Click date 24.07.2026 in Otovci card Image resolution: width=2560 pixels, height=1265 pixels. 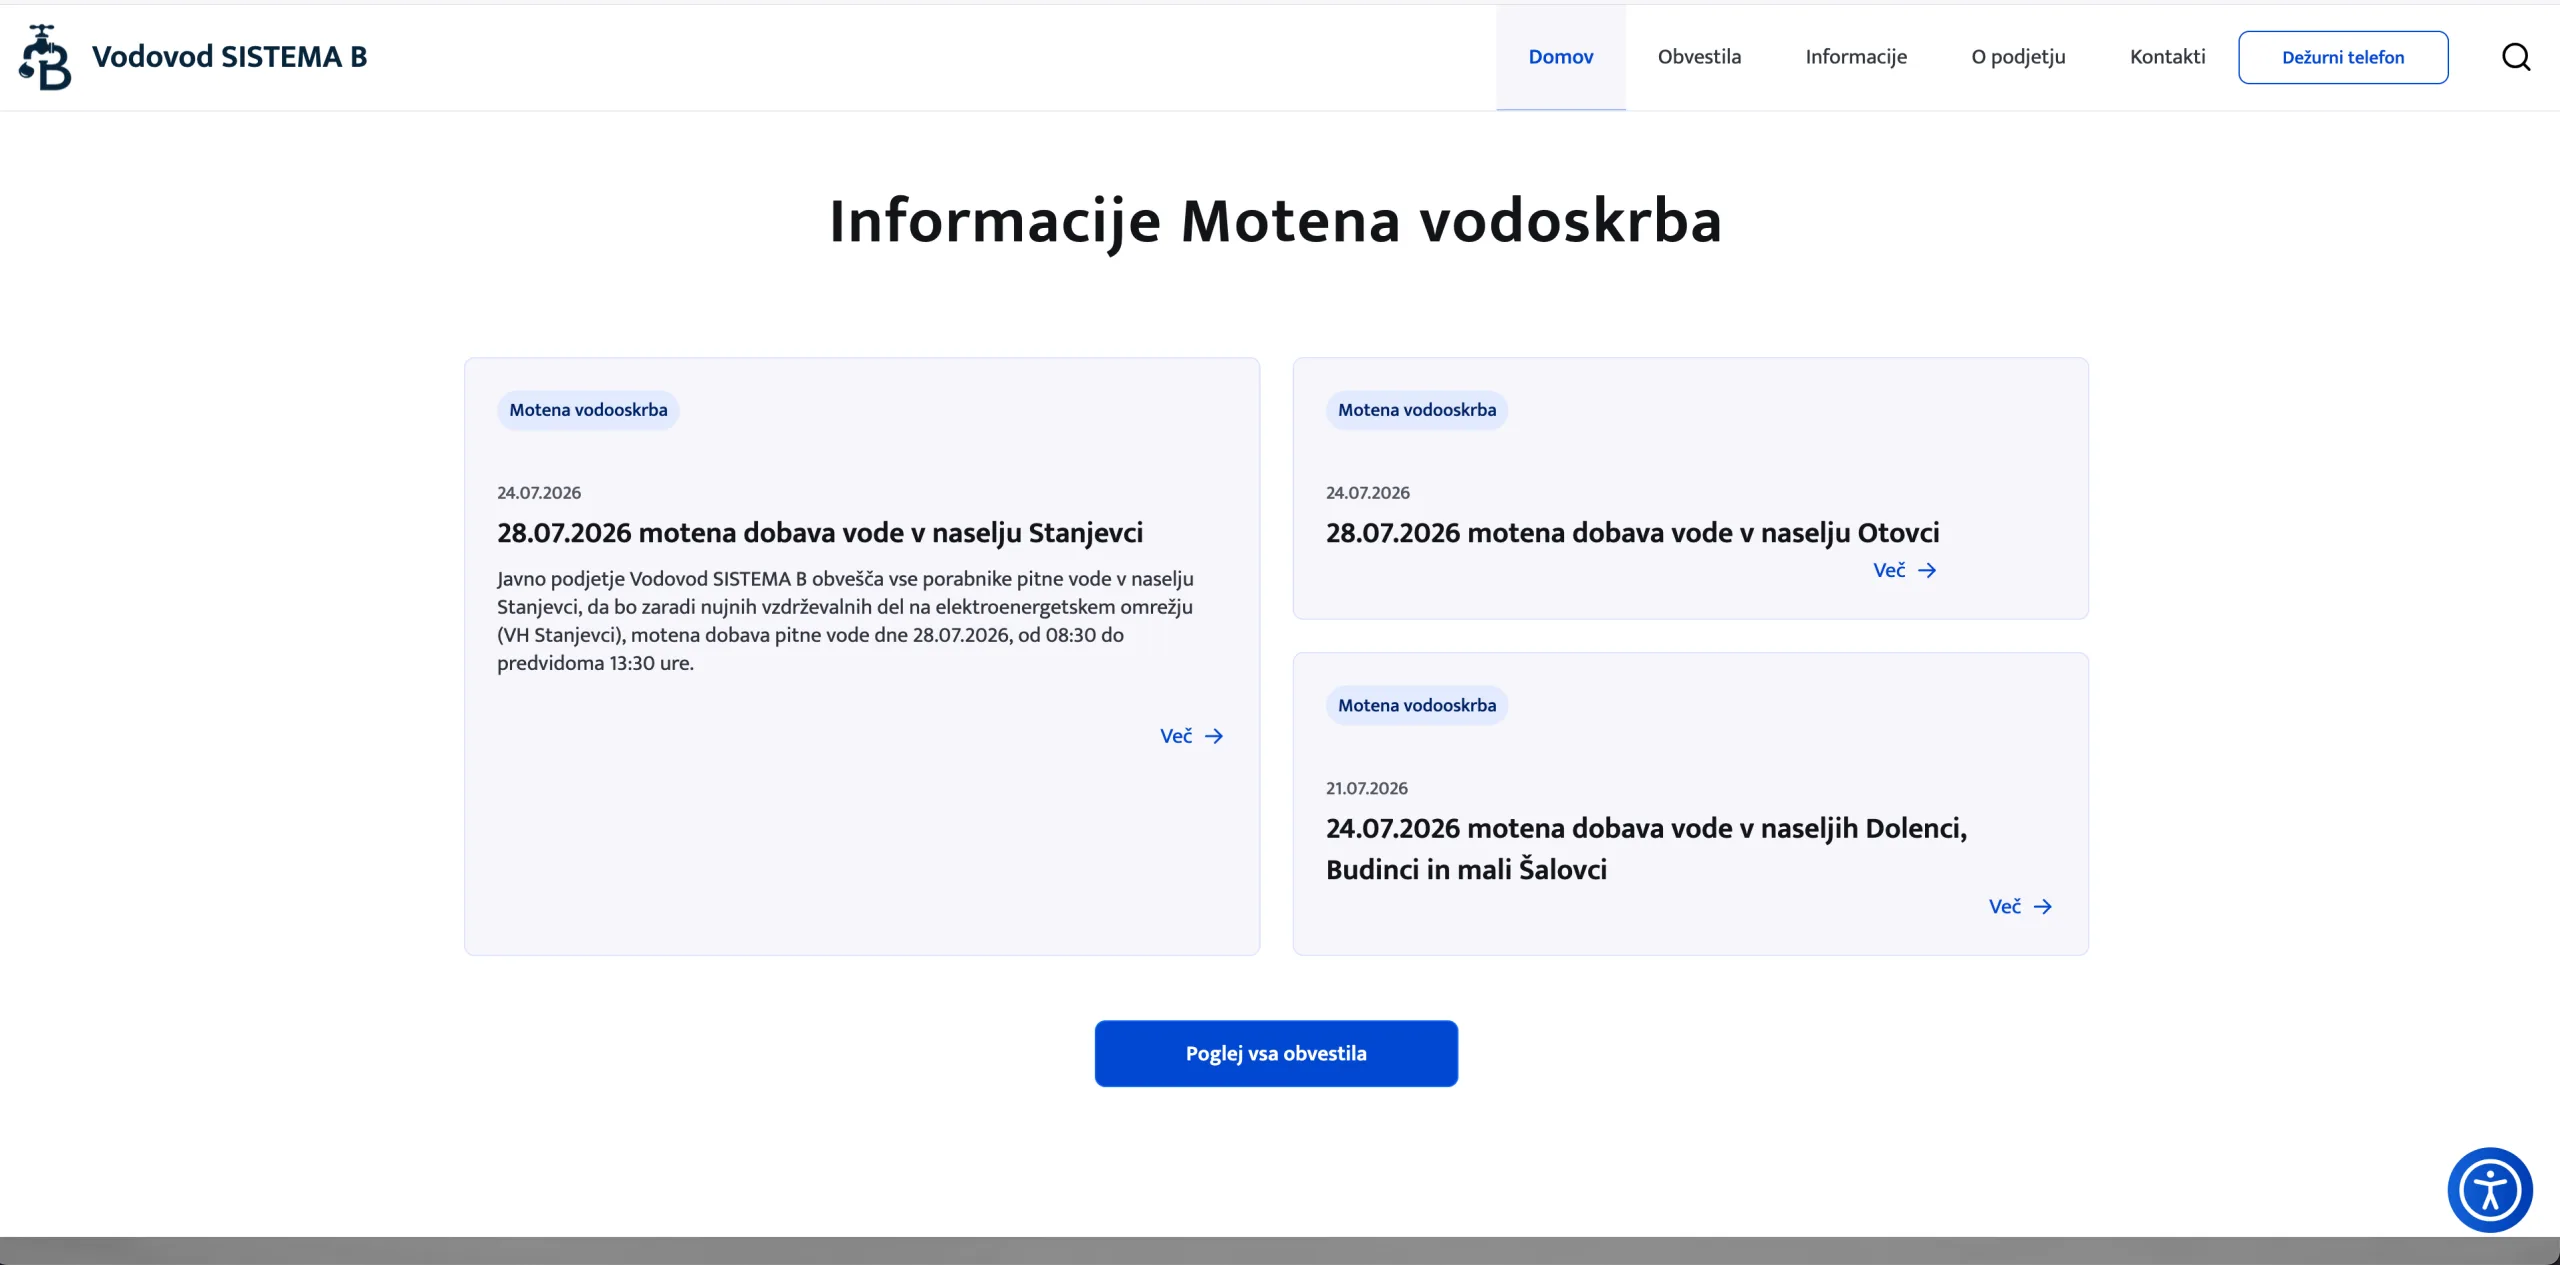coord(1367,493)
